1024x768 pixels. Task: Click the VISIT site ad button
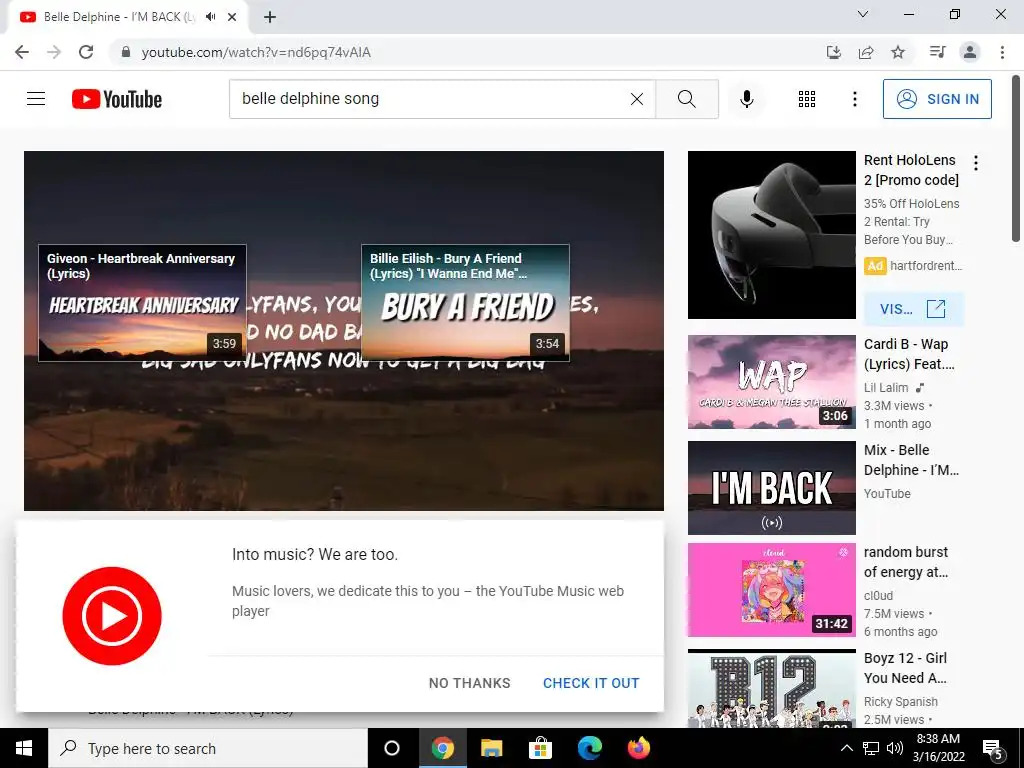[x=913, y=309]
